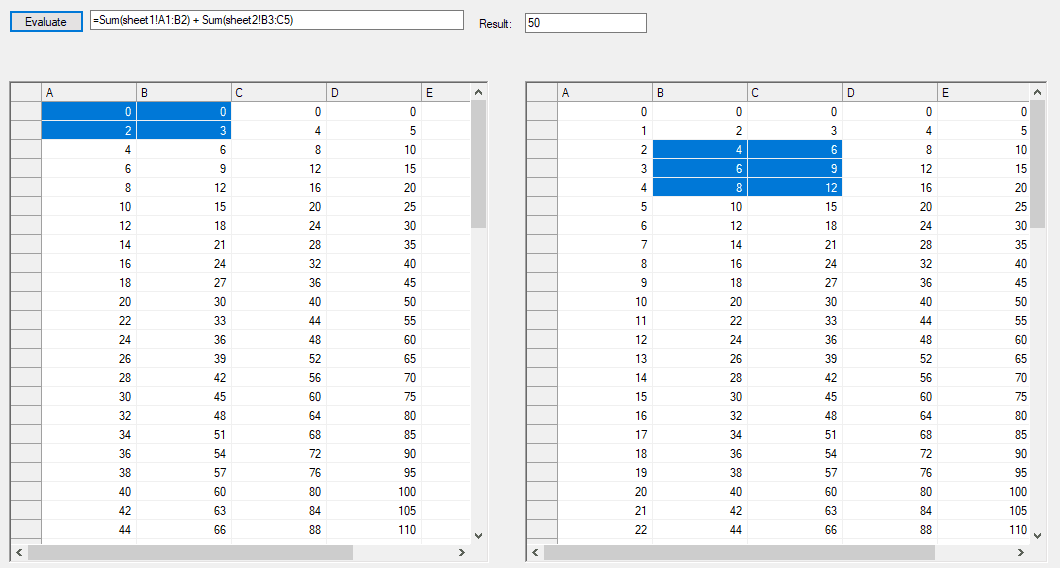Screen dimensions: 1060x568
Task: Click cell 88 in left grid column C
Action: pos(279,529)
